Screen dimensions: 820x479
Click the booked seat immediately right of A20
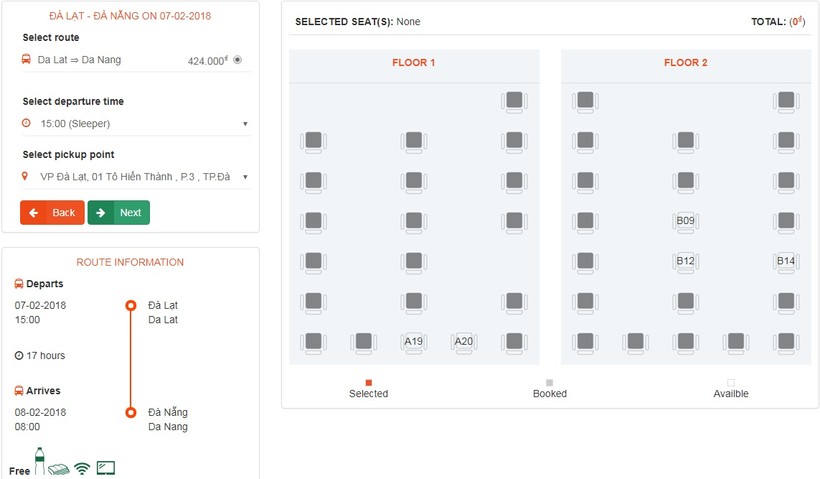(514, 343)
